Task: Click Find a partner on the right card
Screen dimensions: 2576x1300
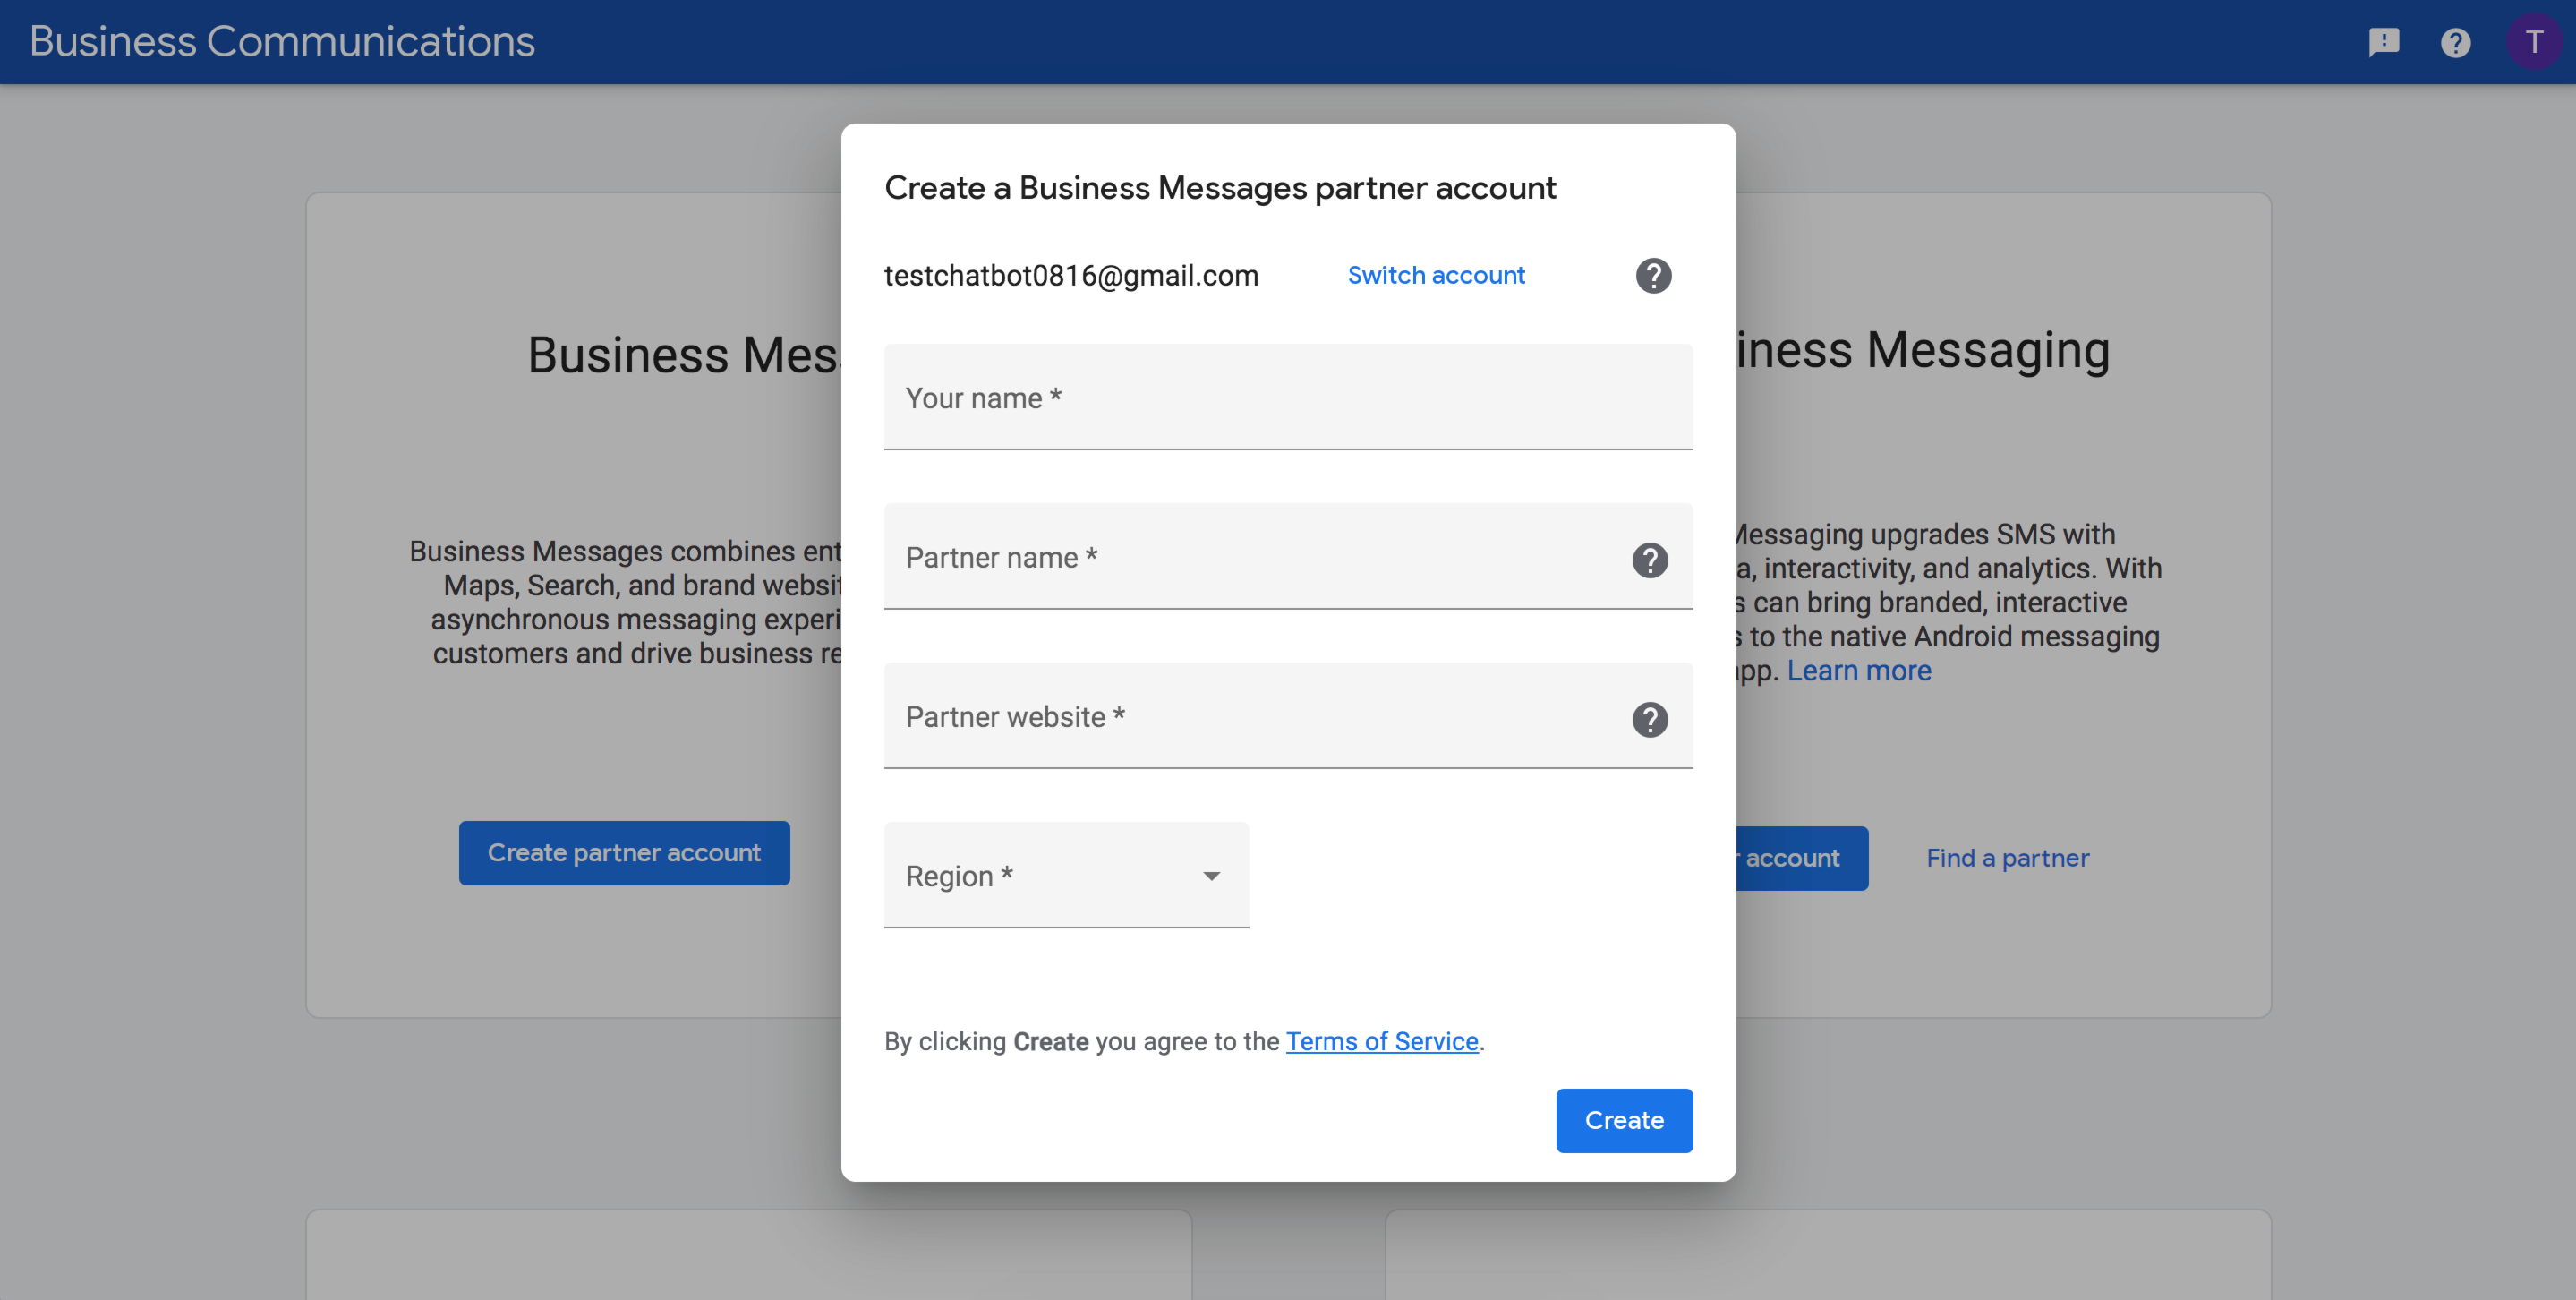Action: [x=2007, y=857]
